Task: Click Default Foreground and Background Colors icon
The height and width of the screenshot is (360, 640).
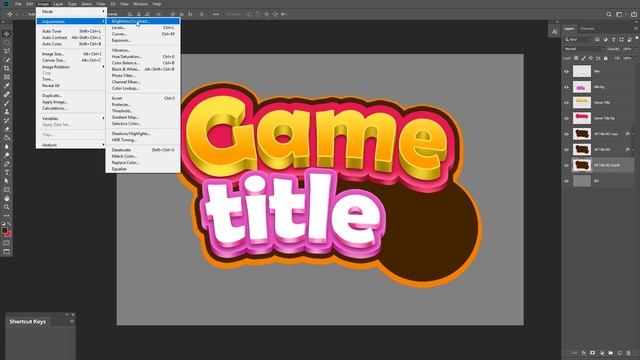Action: pos(3,224)
